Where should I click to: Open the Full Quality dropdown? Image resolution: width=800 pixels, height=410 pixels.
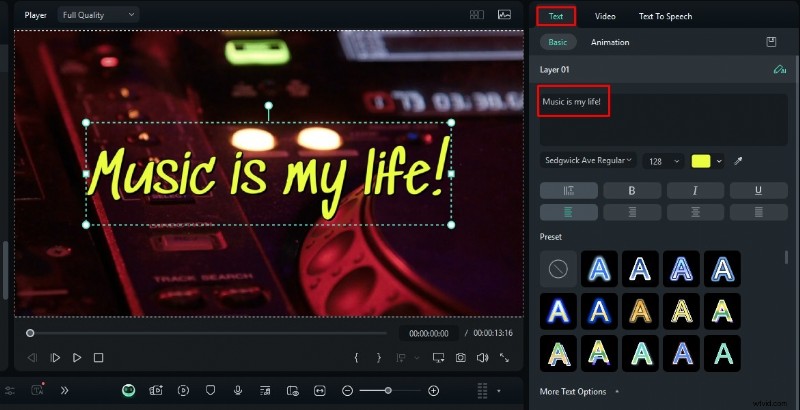(98, 15)
